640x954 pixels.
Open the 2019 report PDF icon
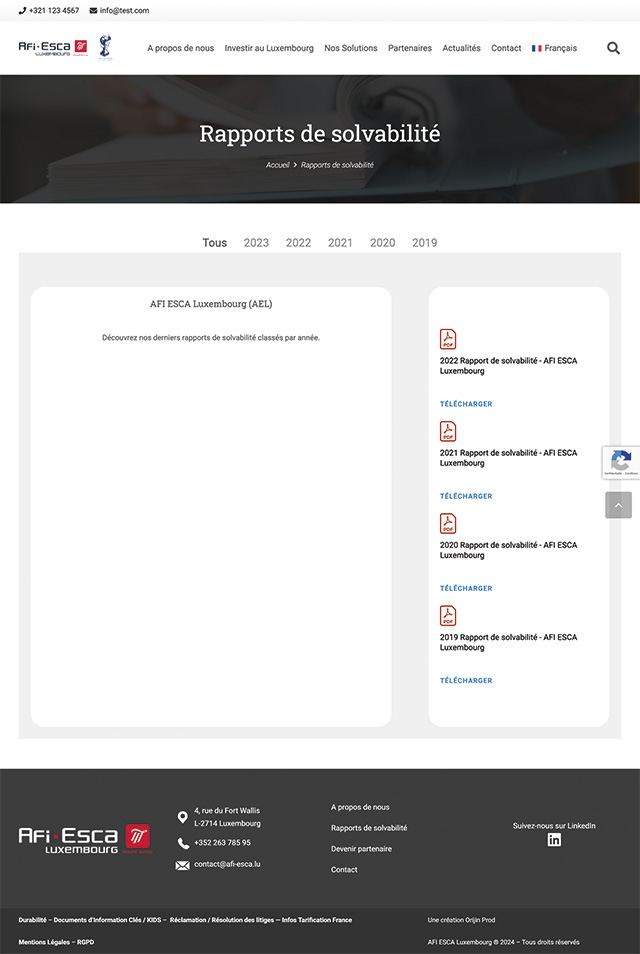pyautogui.click(x=448, y=616)
